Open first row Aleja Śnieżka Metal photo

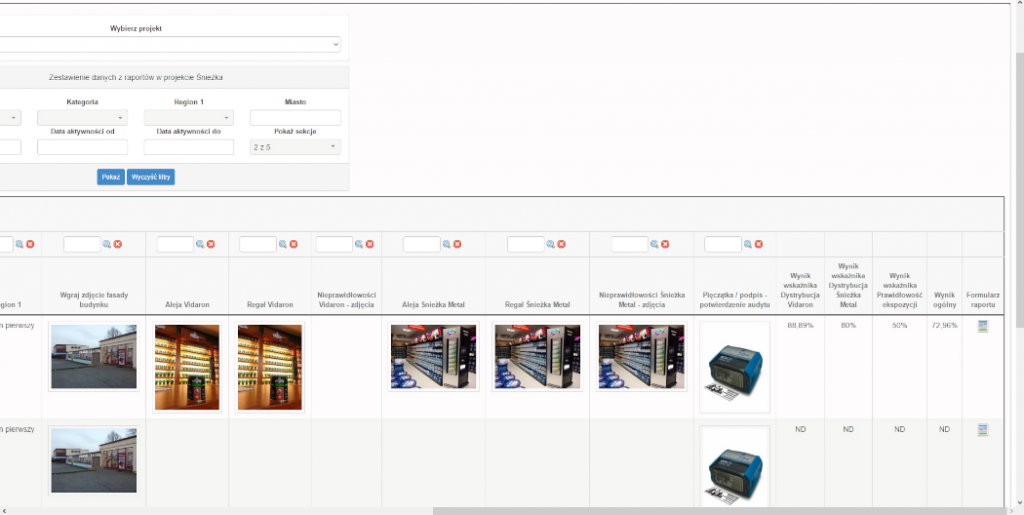(433, 356)
